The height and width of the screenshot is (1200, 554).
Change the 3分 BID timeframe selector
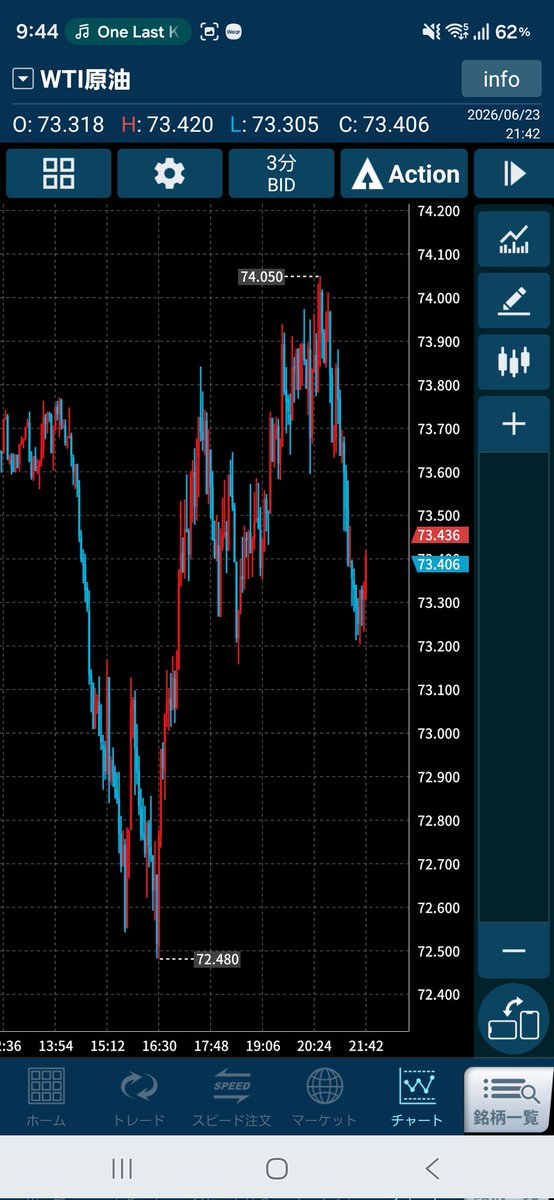281,174
